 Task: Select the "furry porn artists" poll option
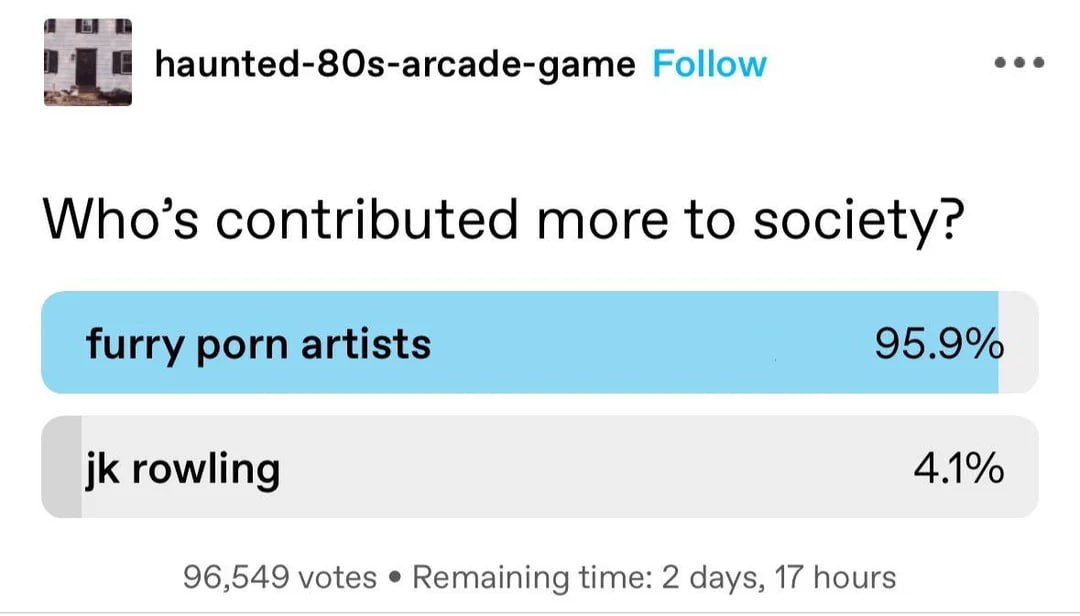(x=258, y=344)
